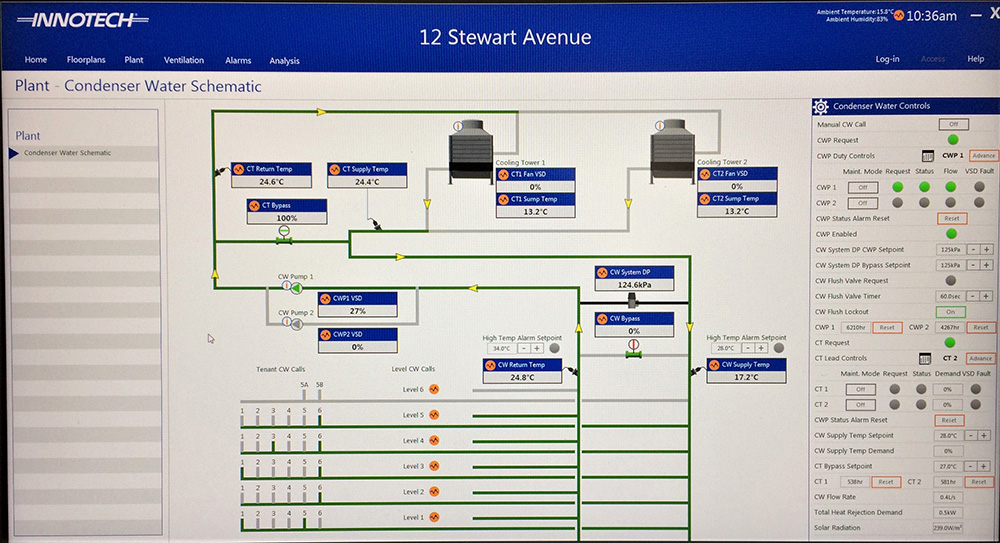
Task: Click the Cooling Tower 2 info icon
Action: pos(659,126)
